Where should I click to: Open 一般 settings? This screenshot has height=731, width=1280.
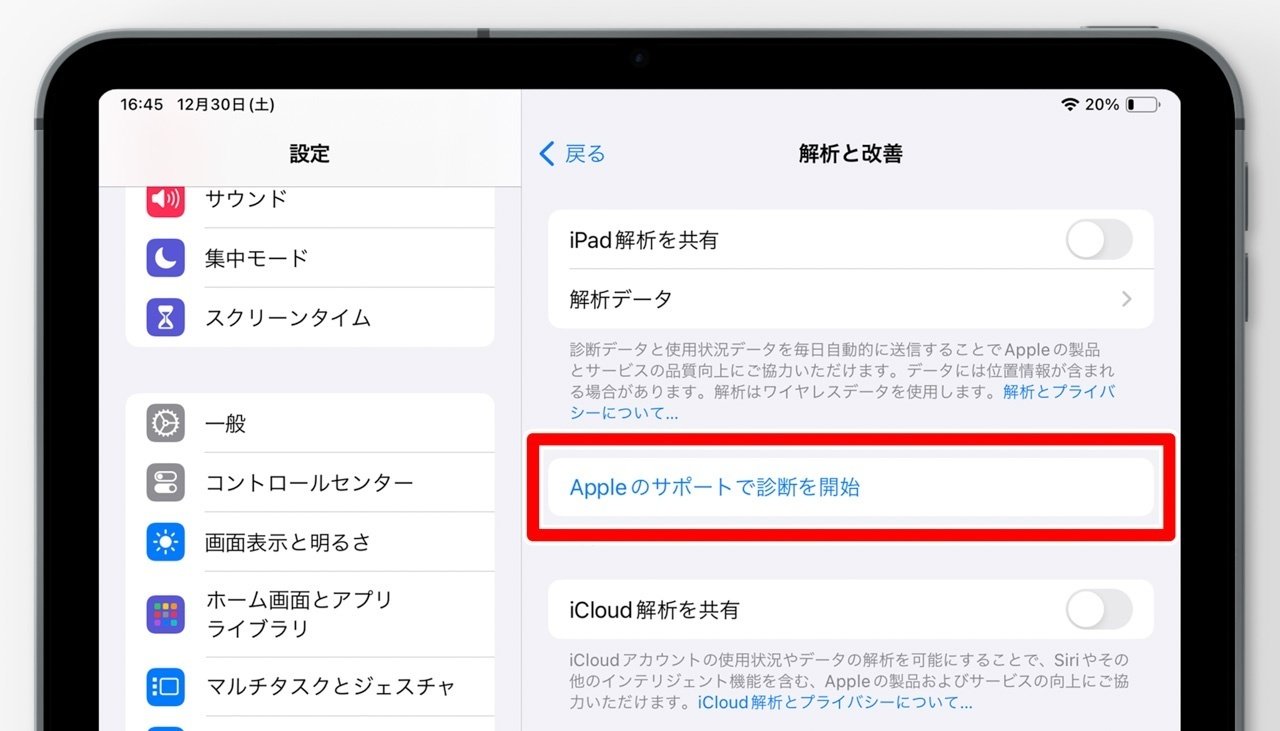pos(310,424)
